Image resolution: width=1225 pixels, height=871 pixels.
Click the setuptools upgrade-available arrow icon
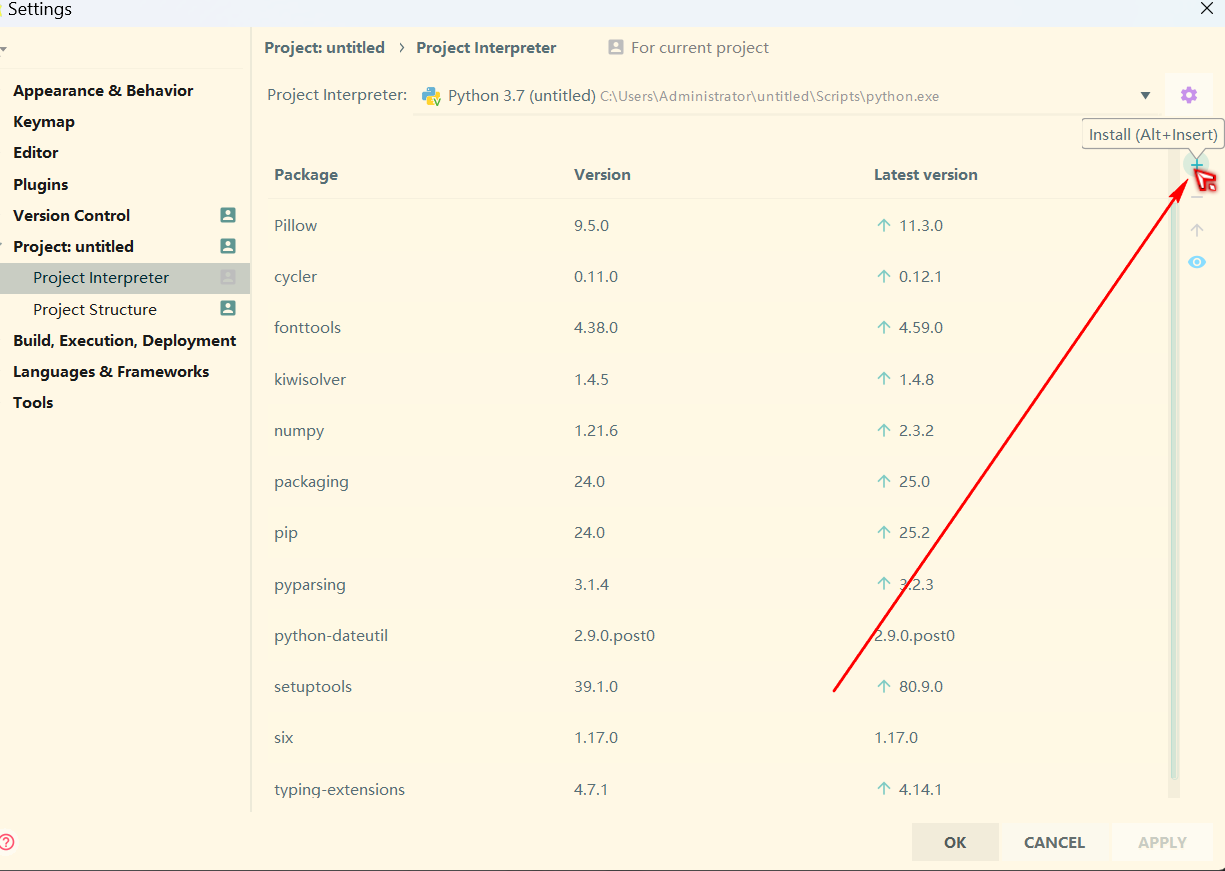(x=883, y=686)
